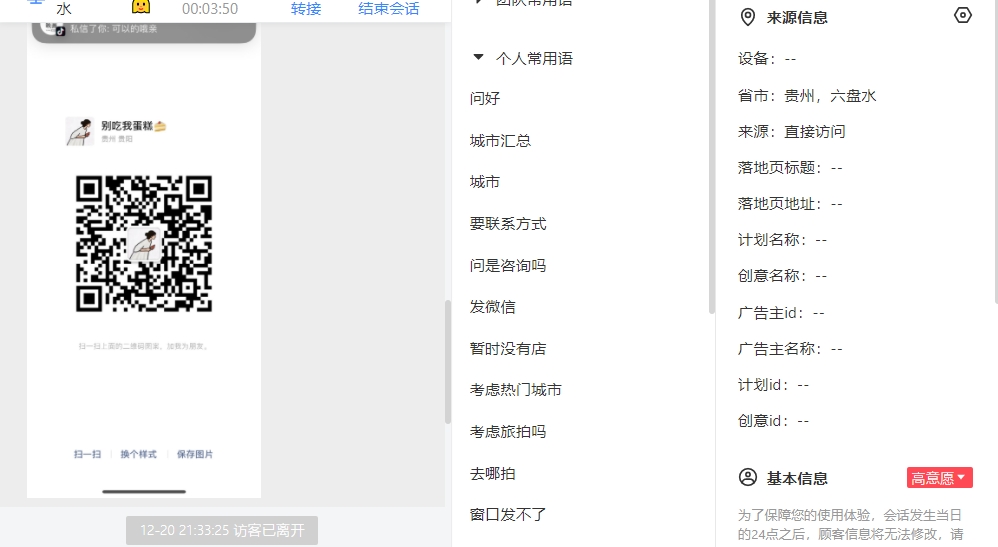Click the session timer 00:03:50
Image resolution: width=998 pixels, height=547 pixels.
pos(210,9)
